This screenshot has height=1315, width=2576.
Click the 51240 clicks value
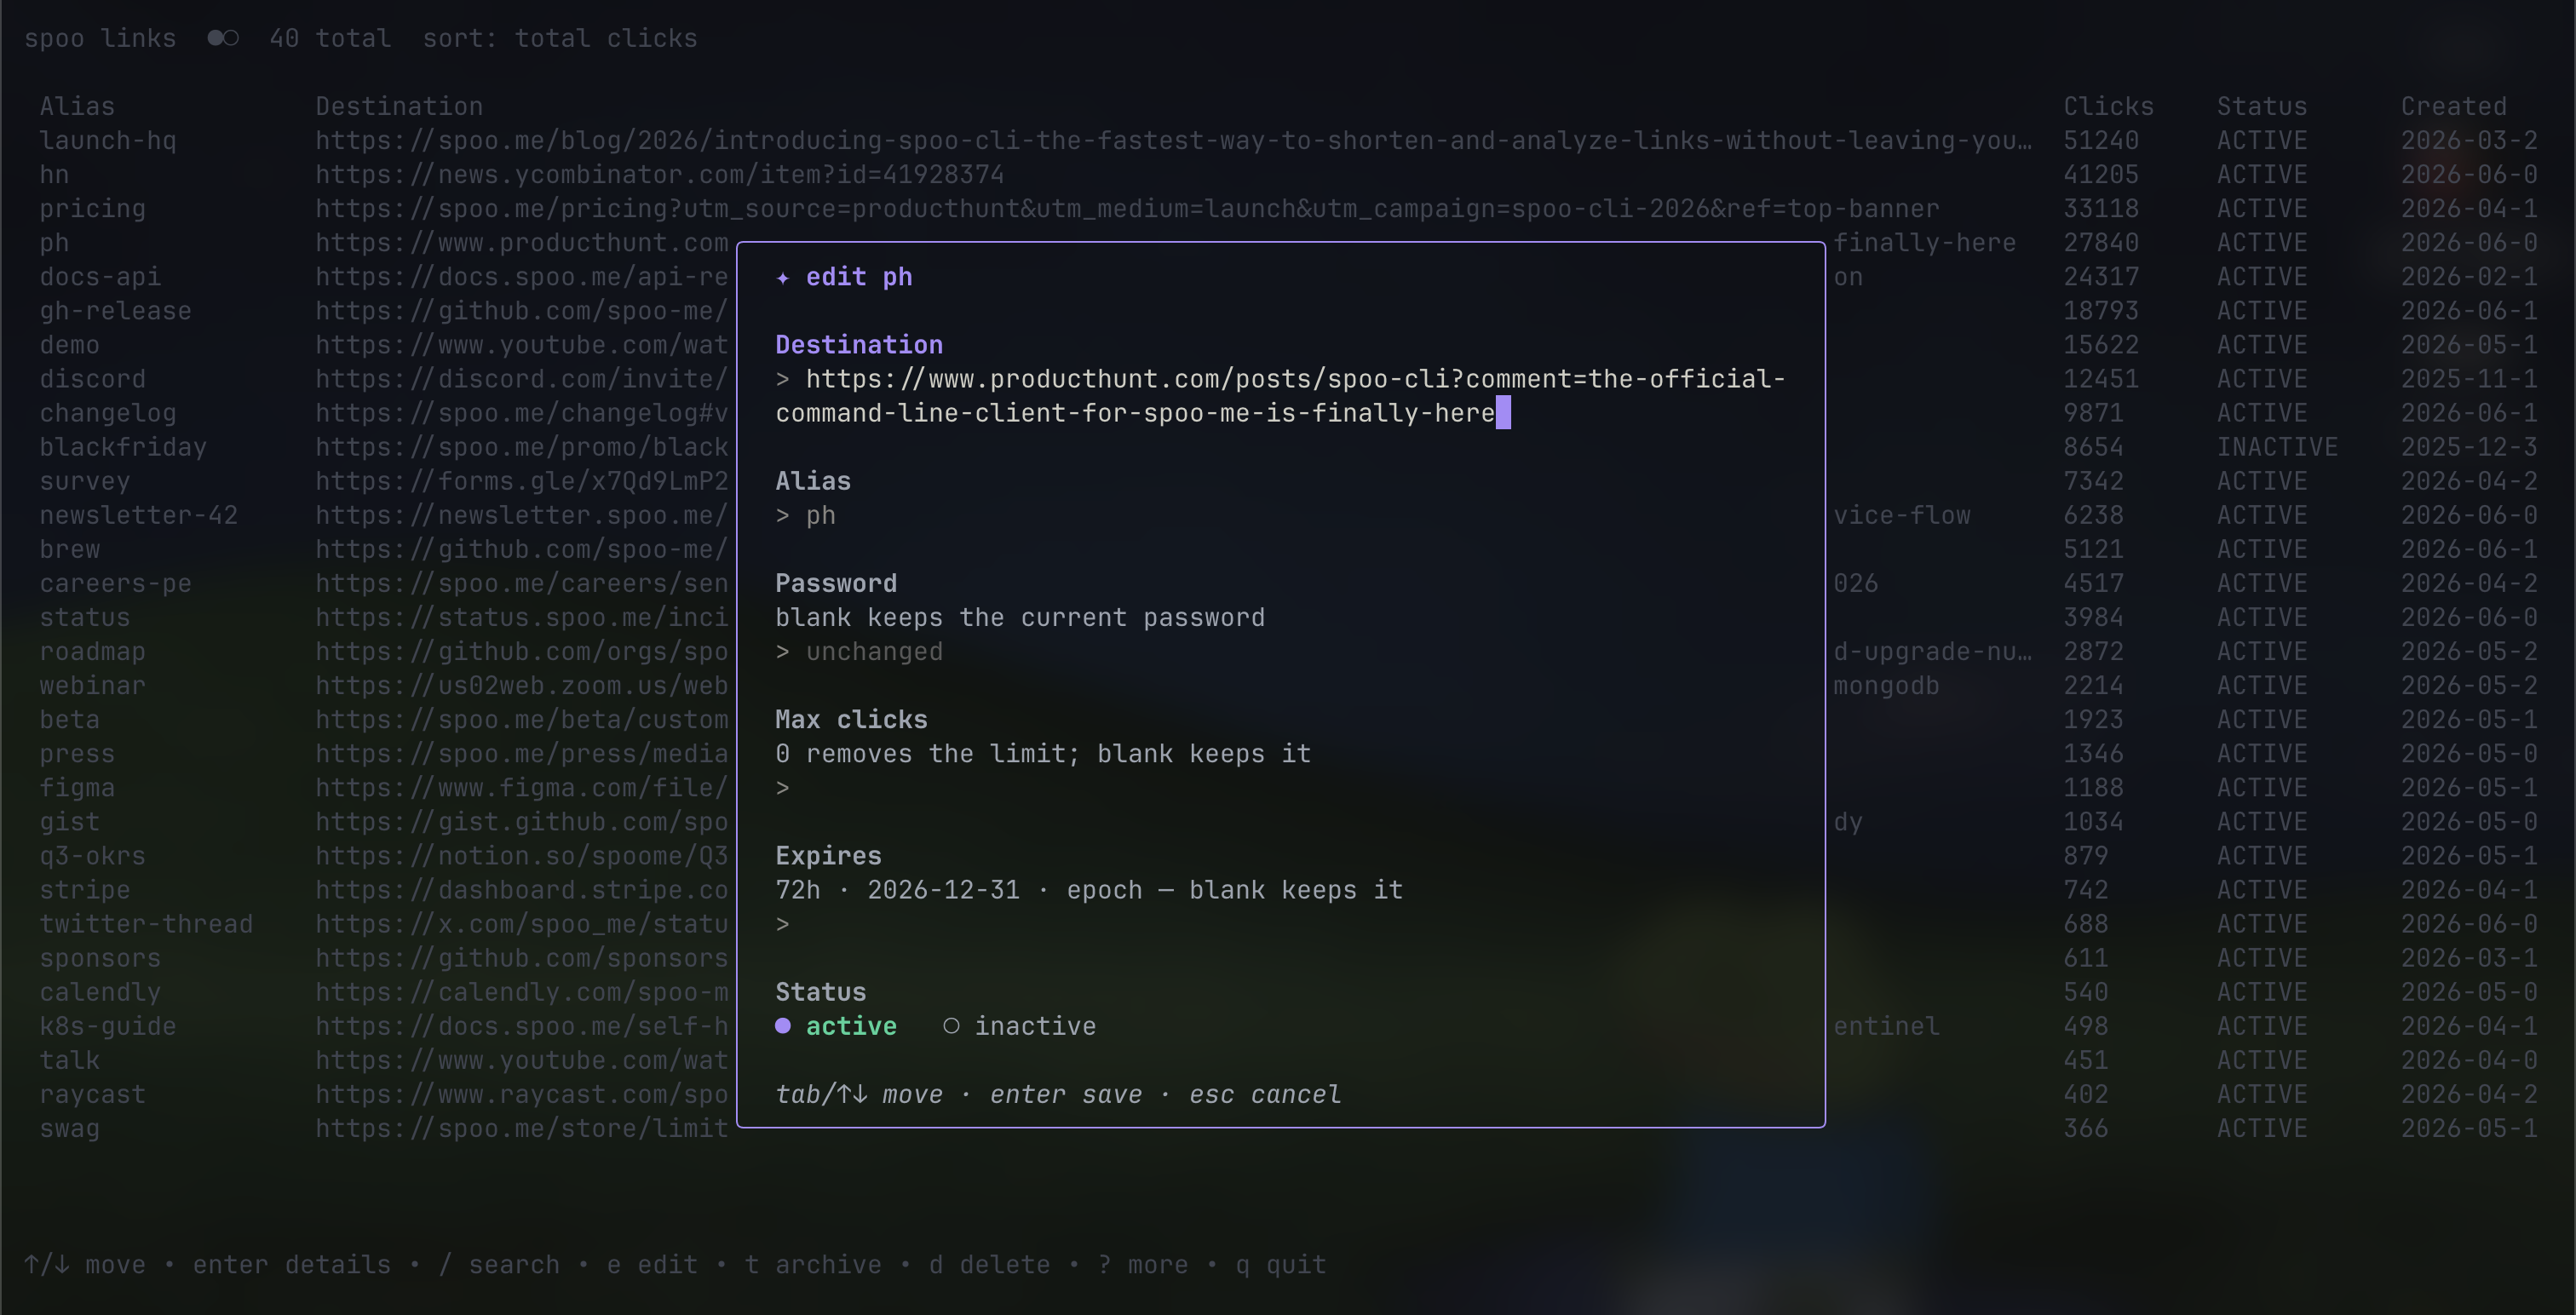coord(2101,140)
